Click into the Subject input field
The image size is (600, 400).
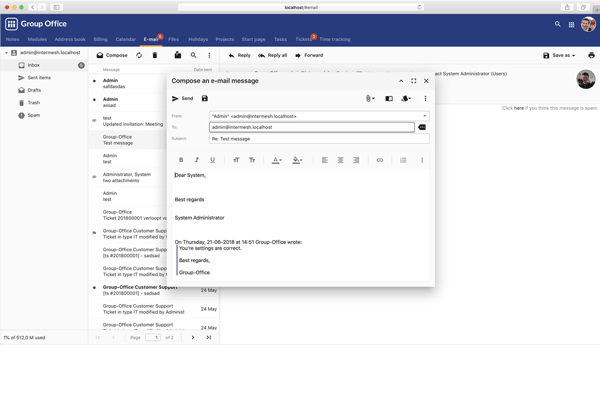coord(318,139)
